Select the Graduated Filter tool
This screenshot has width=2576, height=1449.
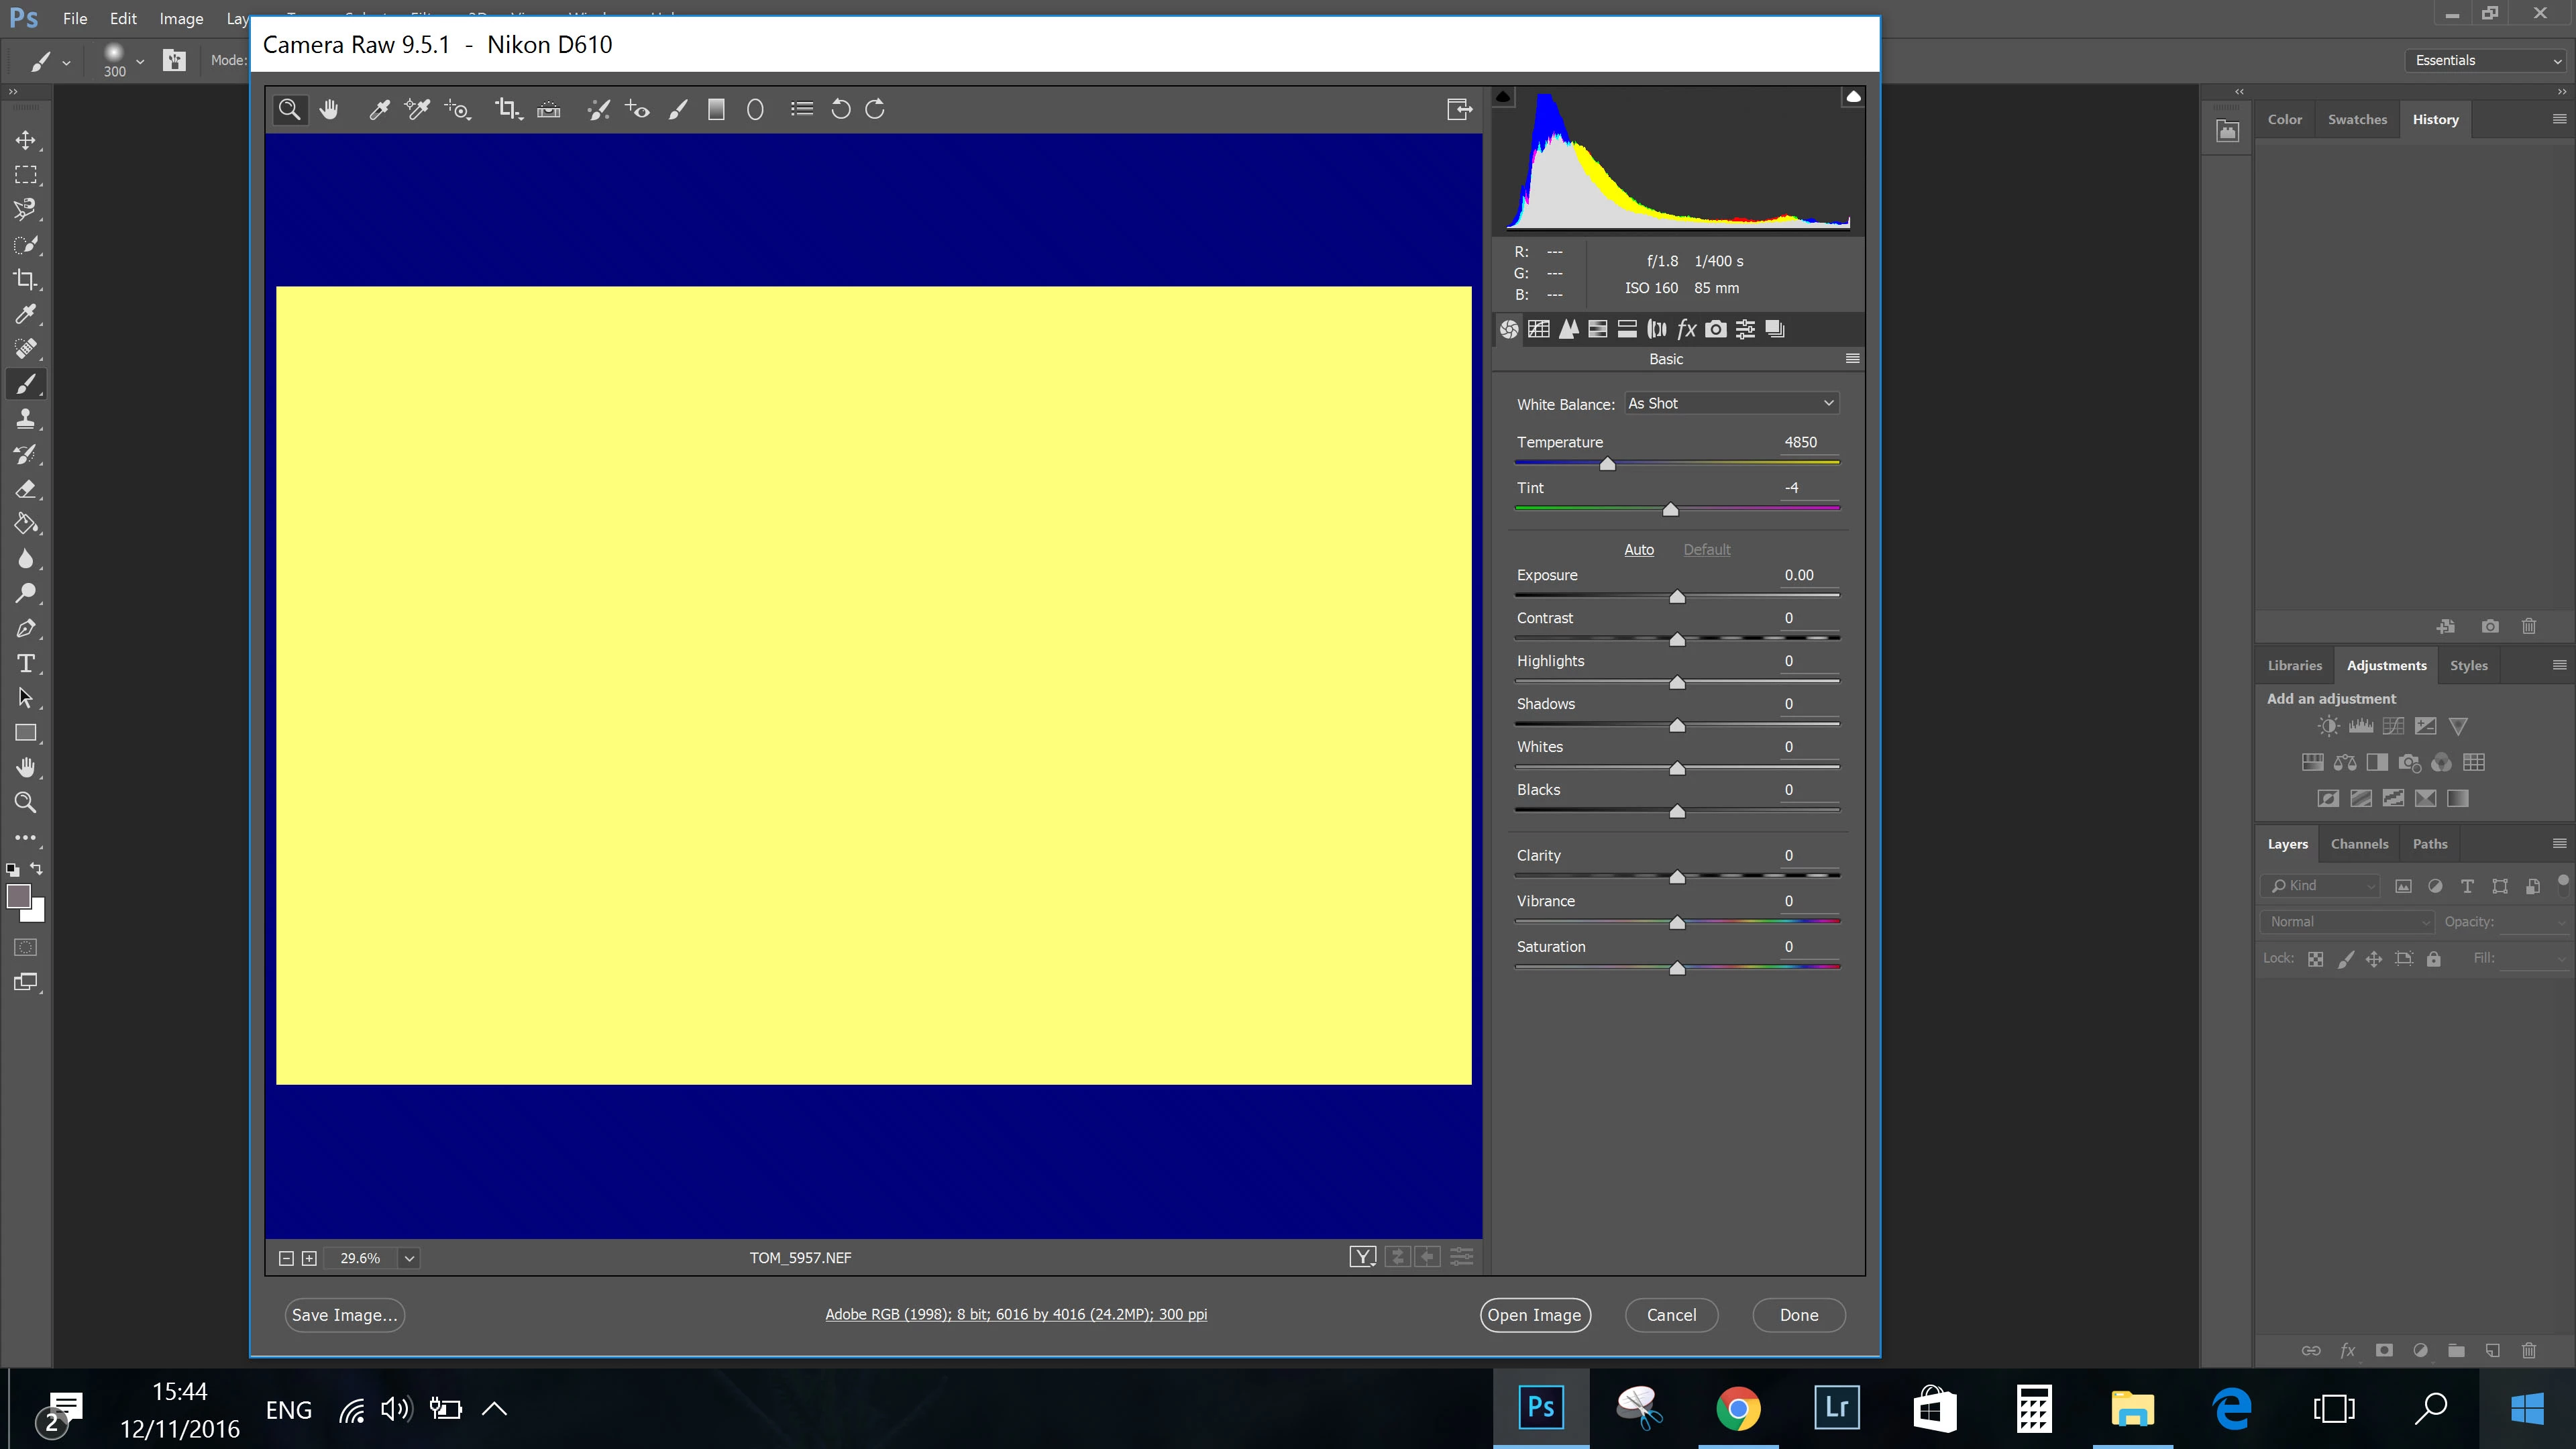coord(716,109)
